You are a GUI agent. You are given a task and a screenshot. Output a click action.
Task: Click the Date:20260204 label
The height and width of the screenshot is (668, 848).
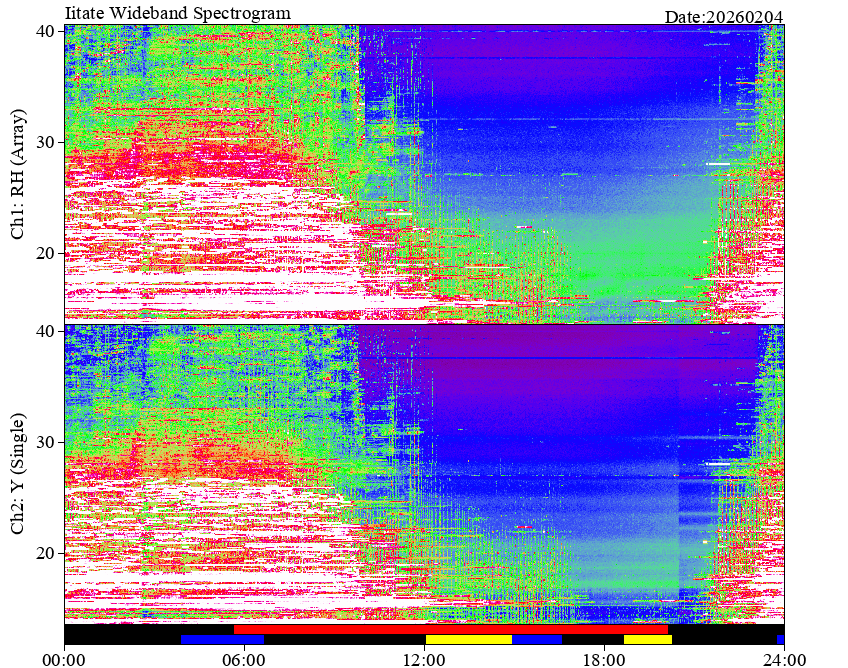click(724, 17)
